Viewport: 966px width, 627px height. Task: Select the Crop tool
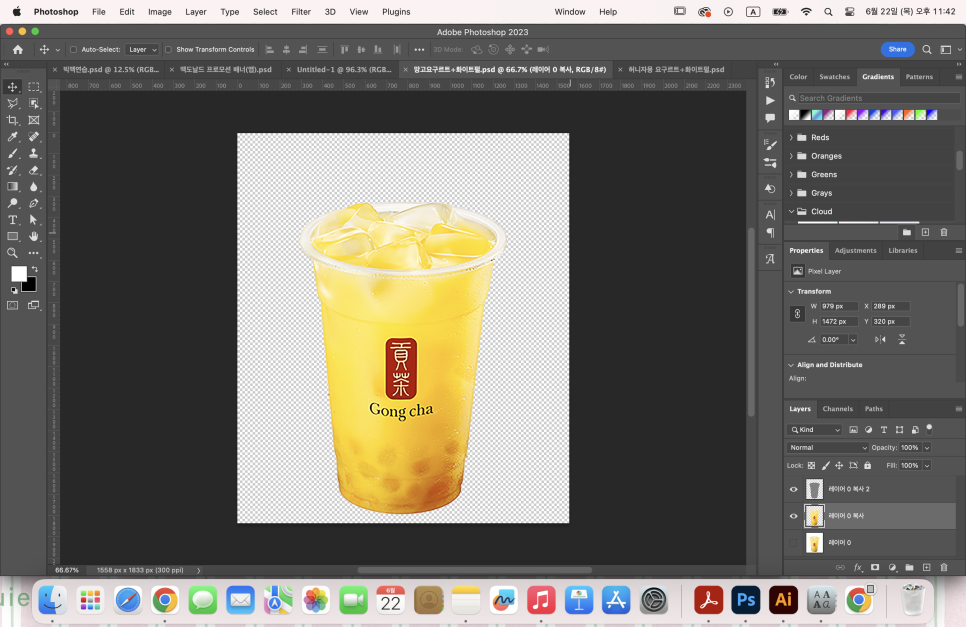point(12,120)
